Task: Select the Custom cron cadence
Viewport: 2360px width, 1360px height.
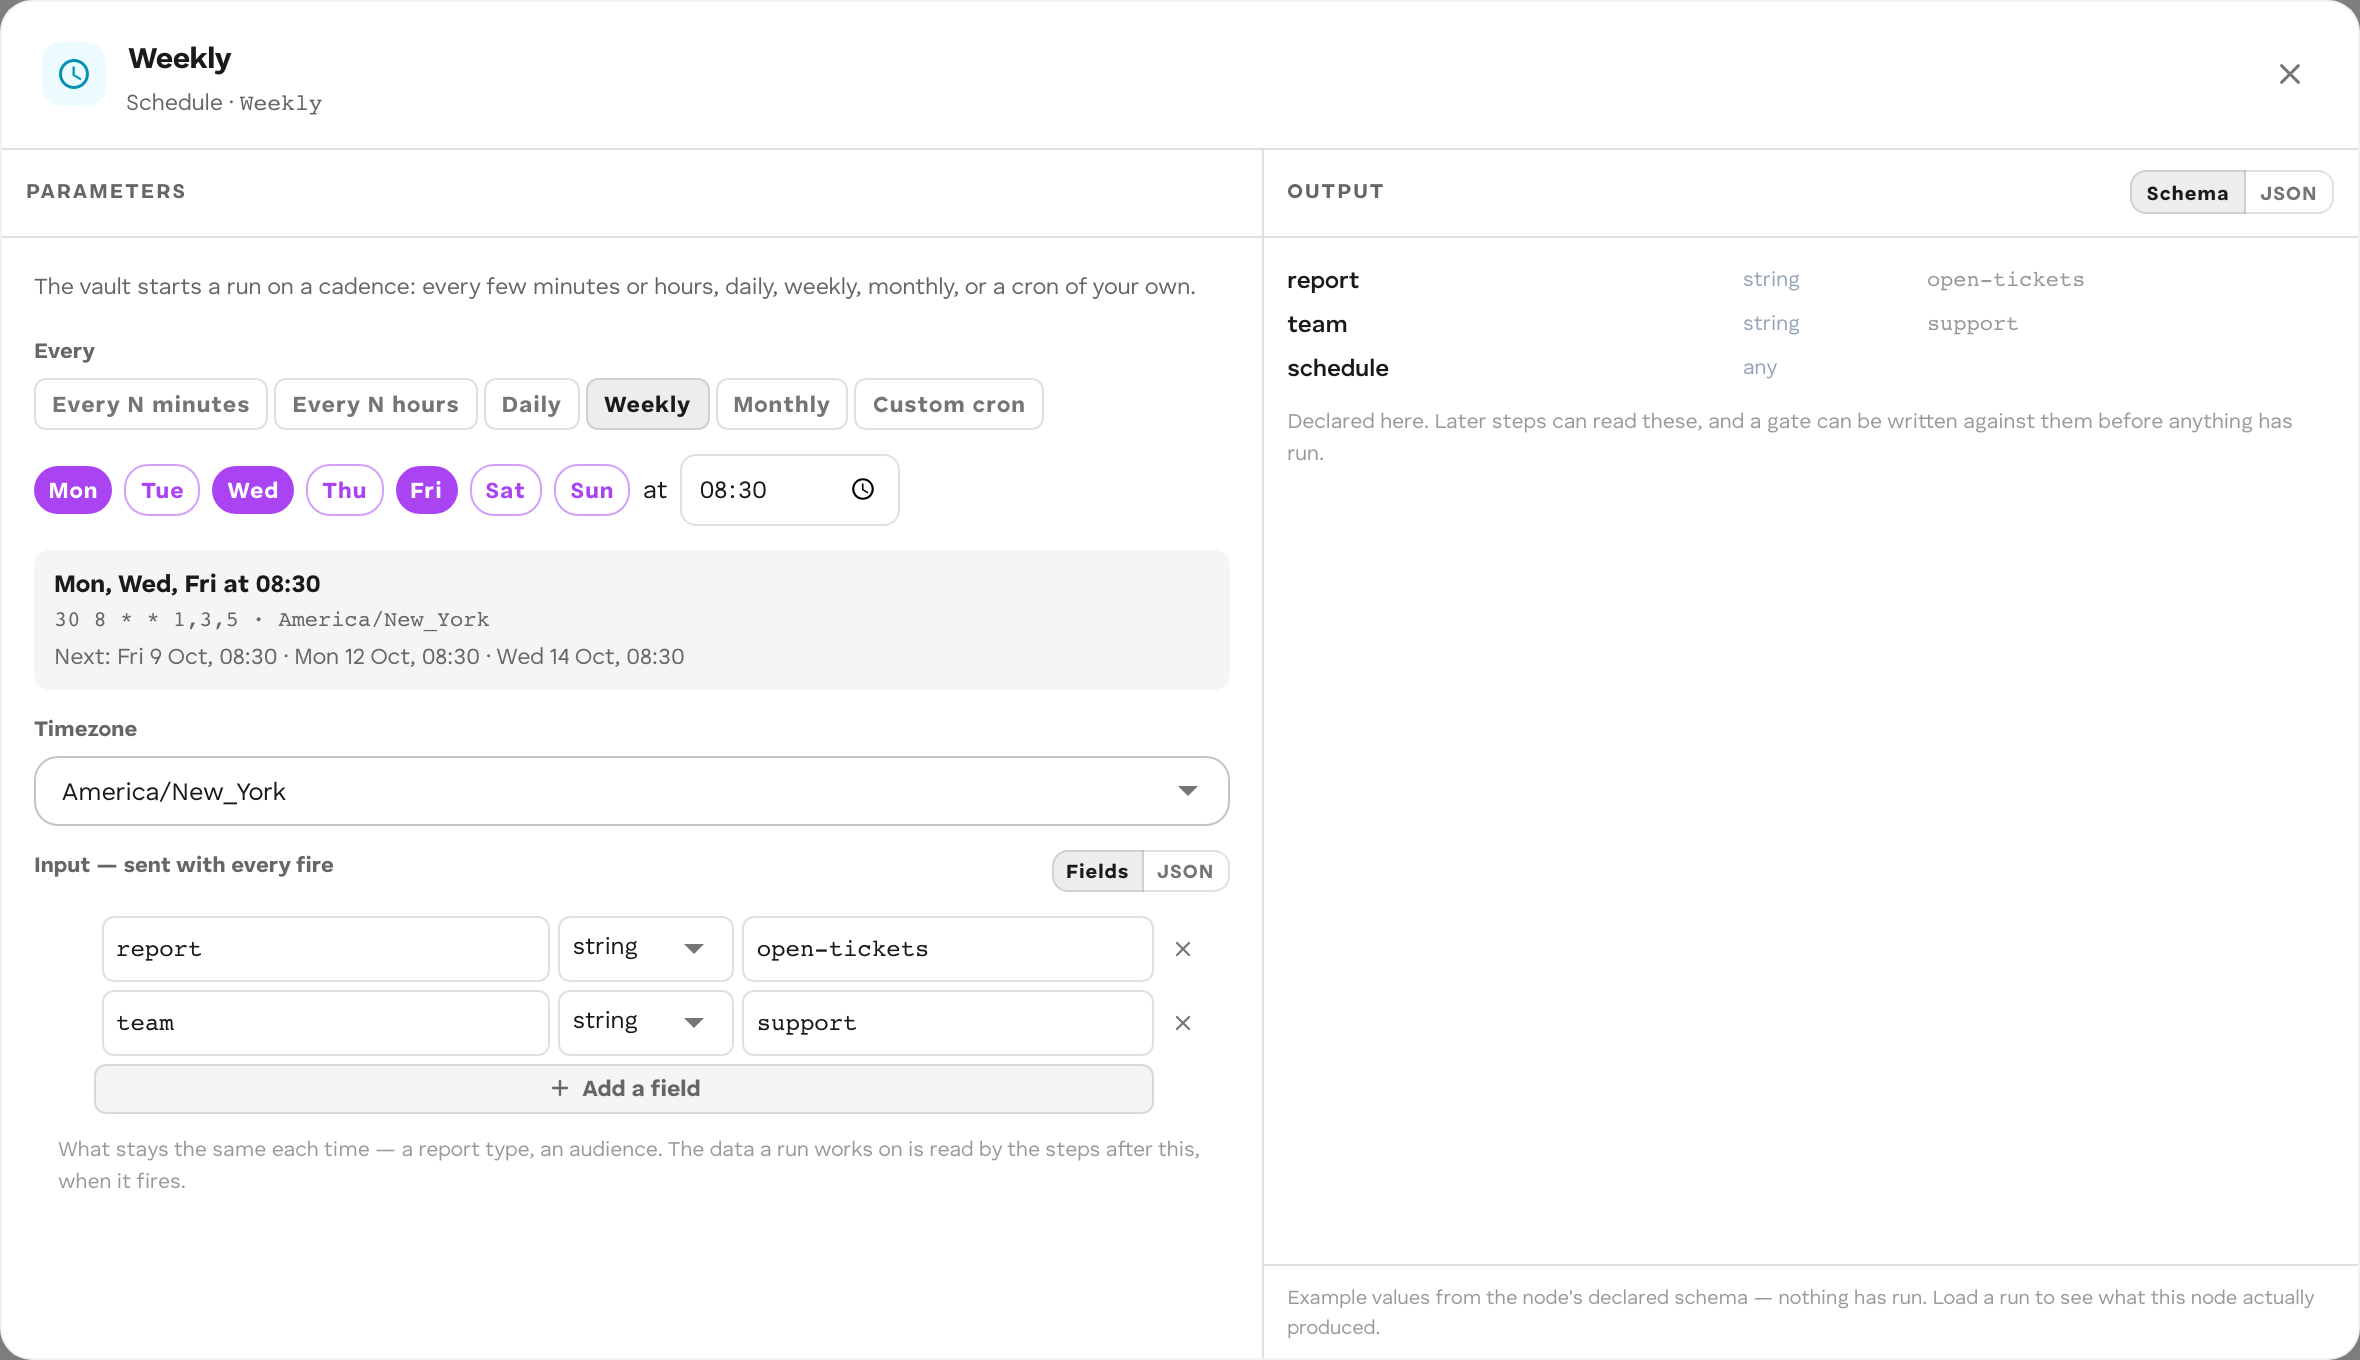Action: (949, 404)
